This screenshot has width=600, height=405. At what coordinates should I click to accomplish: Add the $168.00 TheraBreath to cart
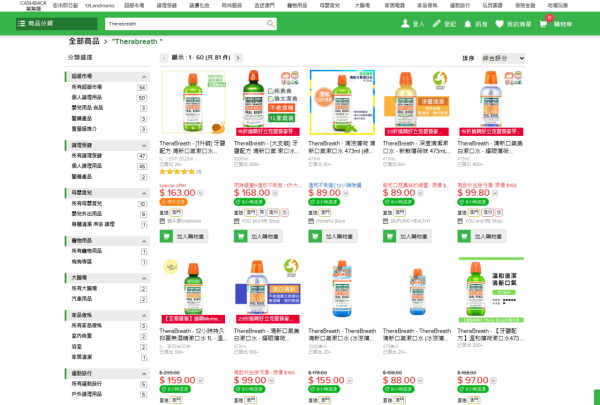258,236
